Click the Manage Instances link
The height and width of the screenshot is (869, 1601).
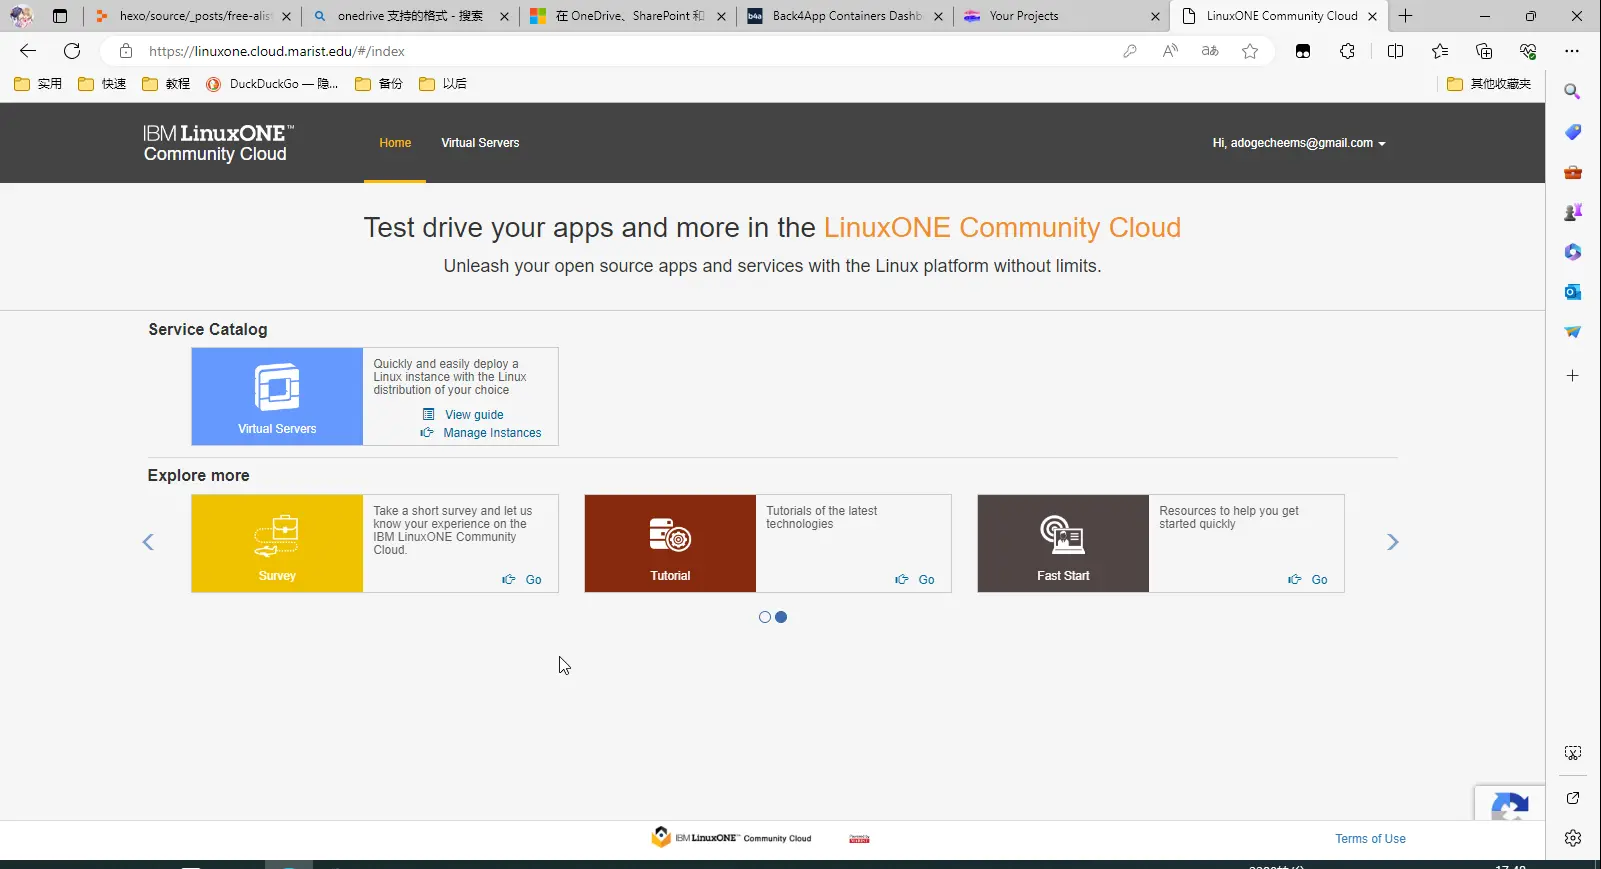[x=492, y=433]
